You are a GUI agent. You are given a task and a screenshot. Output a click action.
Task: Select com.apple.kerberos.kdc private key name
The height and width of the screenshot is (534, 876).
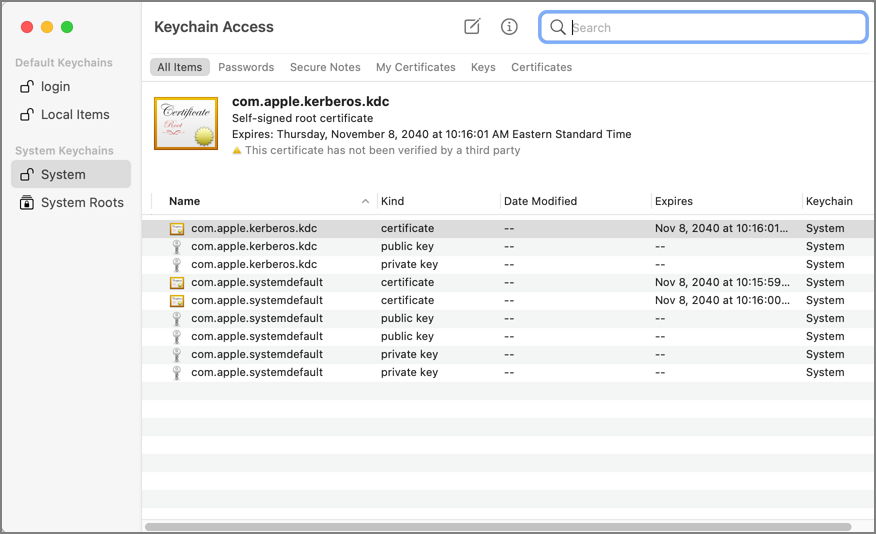pos(254,264)
